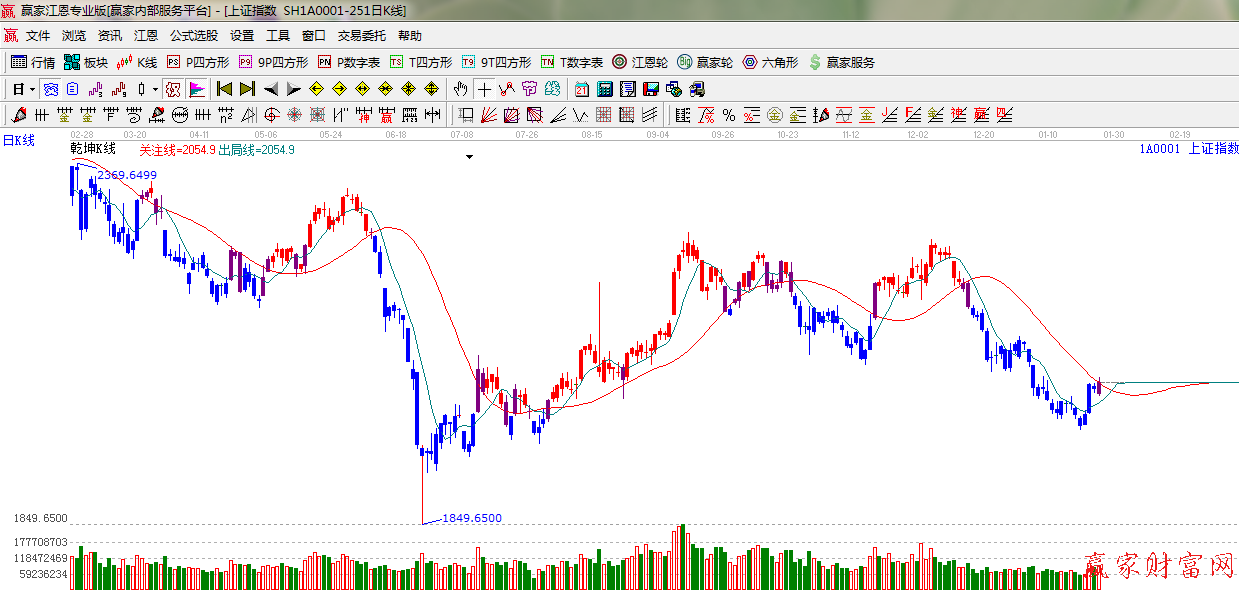Toggle the crosshair cursor button
The image size is (1239, 590).
point(484,89)
